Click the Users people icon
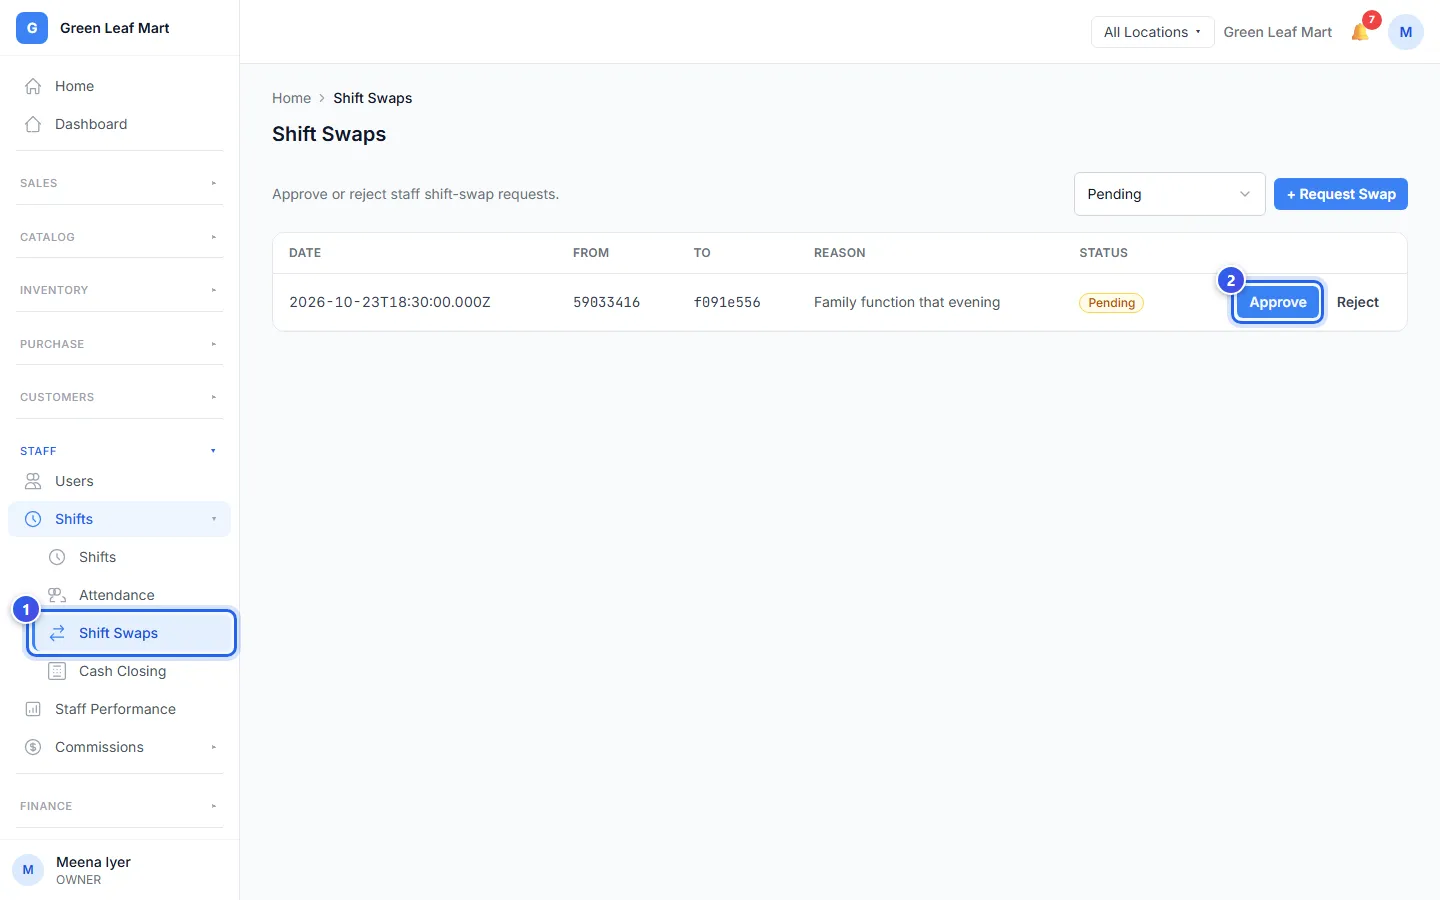The height and width of the screenshot is (900, 1440). pyautogui.click(x=33, y=481)
